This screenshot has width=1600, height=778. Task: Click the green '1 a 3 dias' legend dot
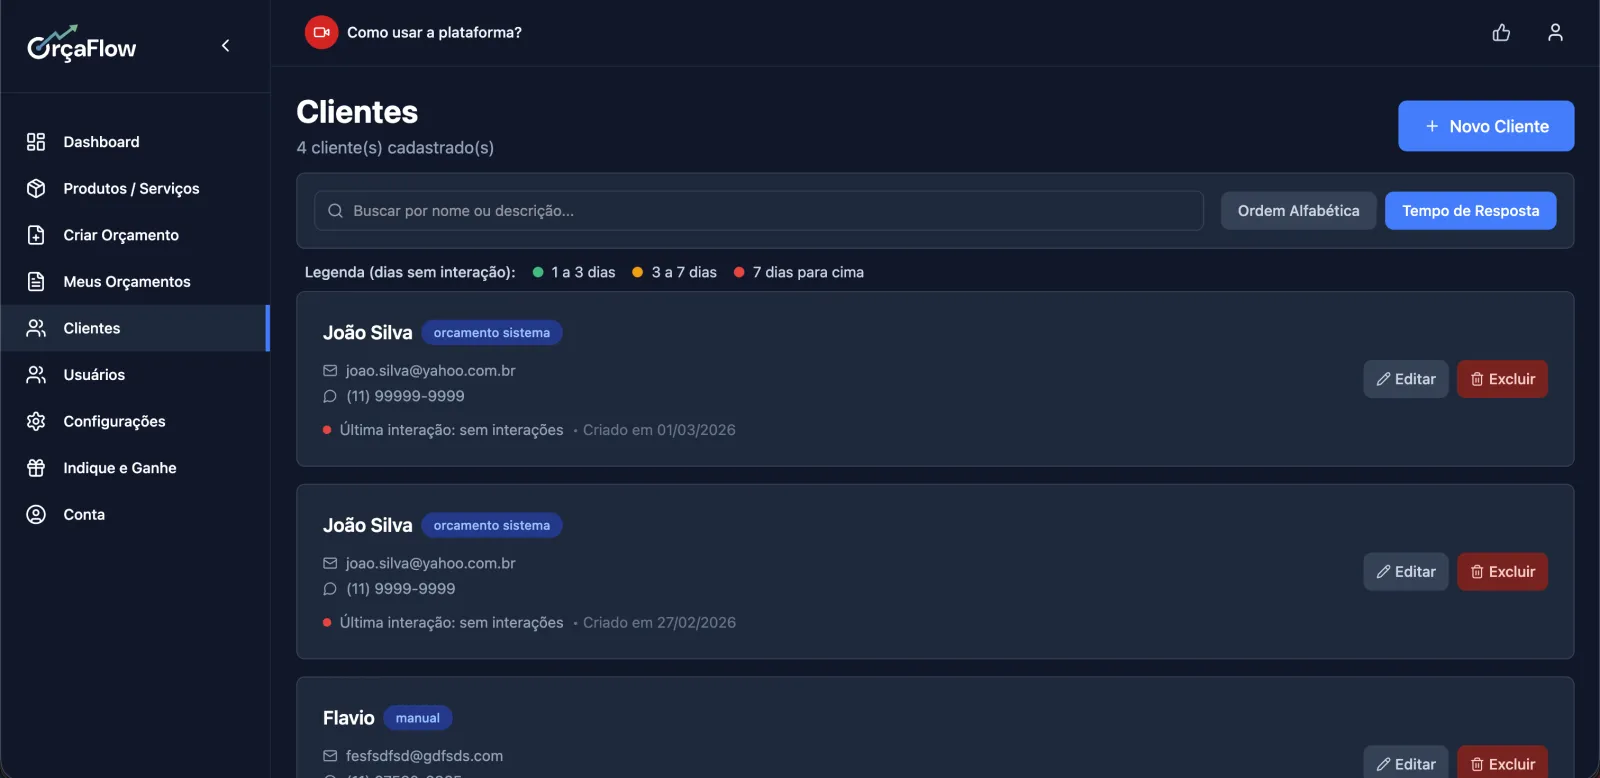(538, 272)
